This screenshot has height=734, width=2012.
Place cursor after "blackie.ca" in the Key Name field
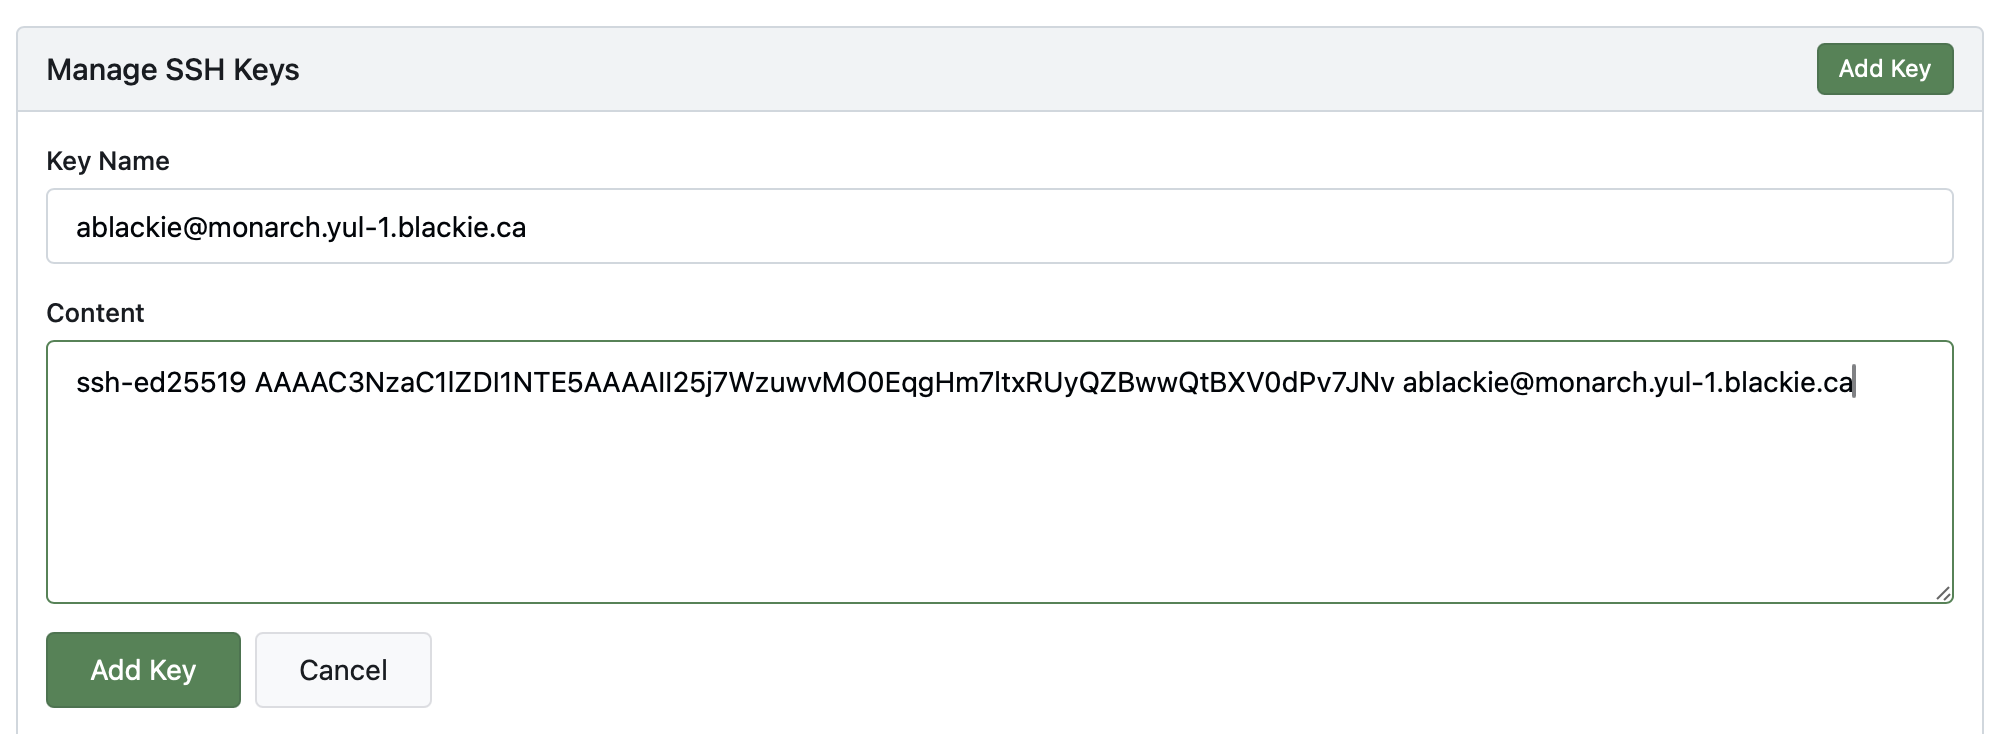pos(528,228)
